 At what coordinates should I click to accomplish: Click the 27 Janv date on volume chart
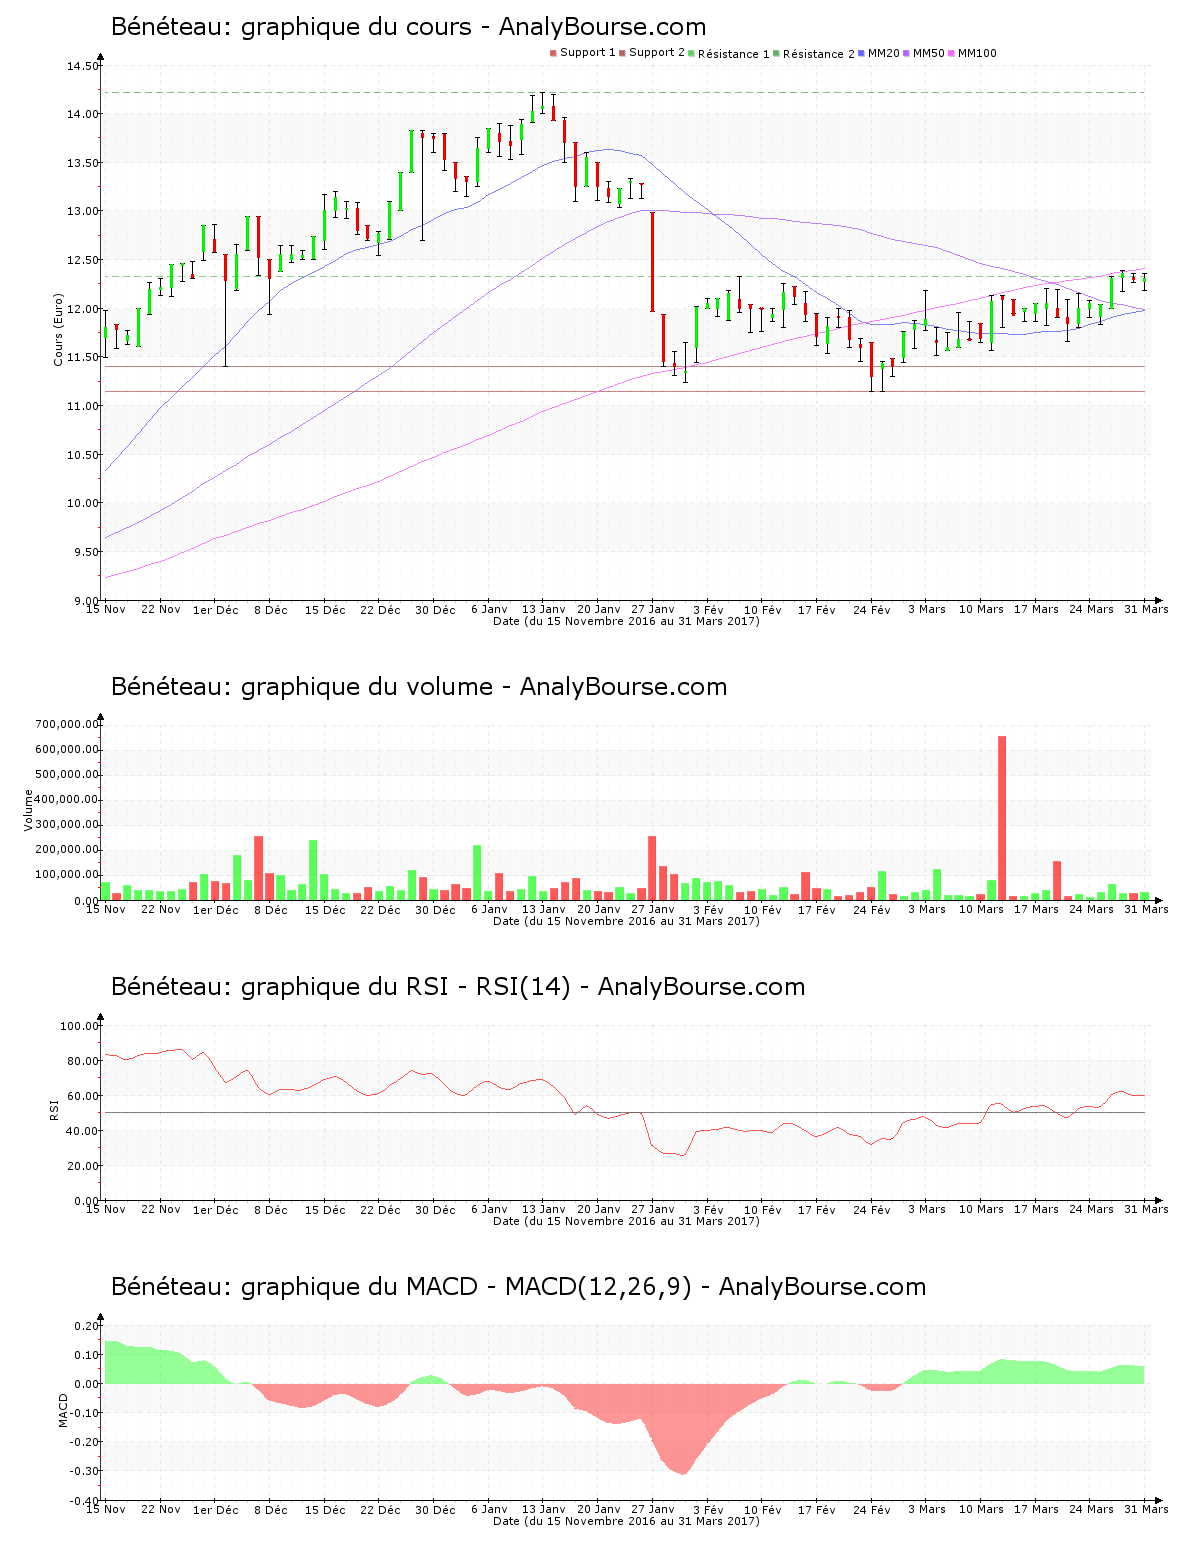(653, 910)
